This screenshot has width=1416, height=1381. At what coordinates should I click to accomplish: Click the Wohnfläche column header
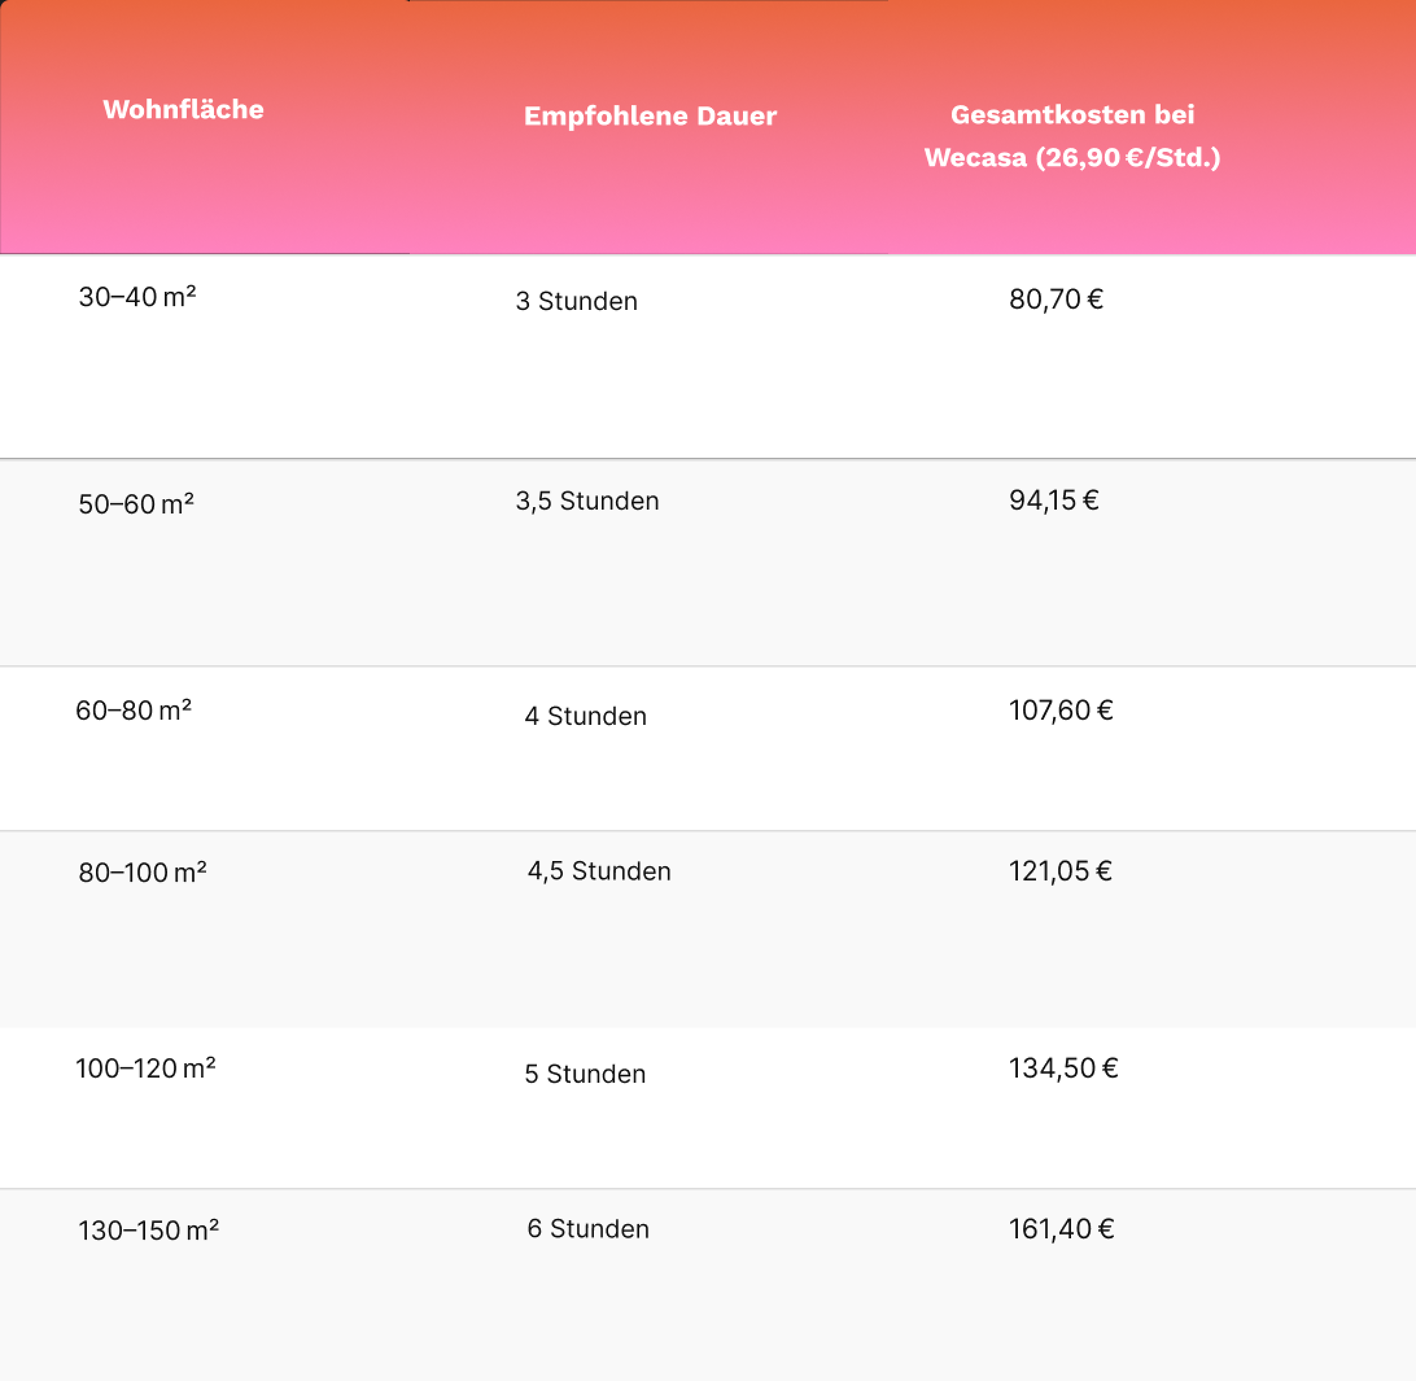click(x=183, y=110)
